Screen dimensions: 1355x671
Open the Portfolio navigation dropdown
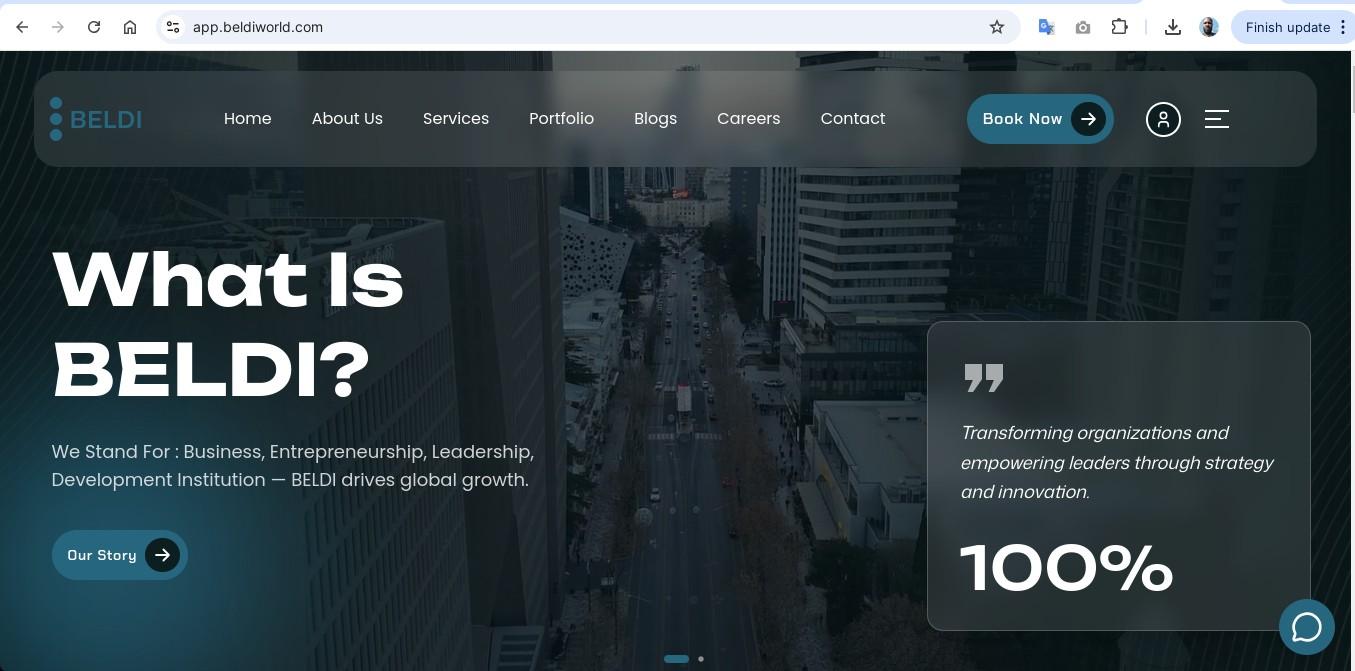coord(561,118)
